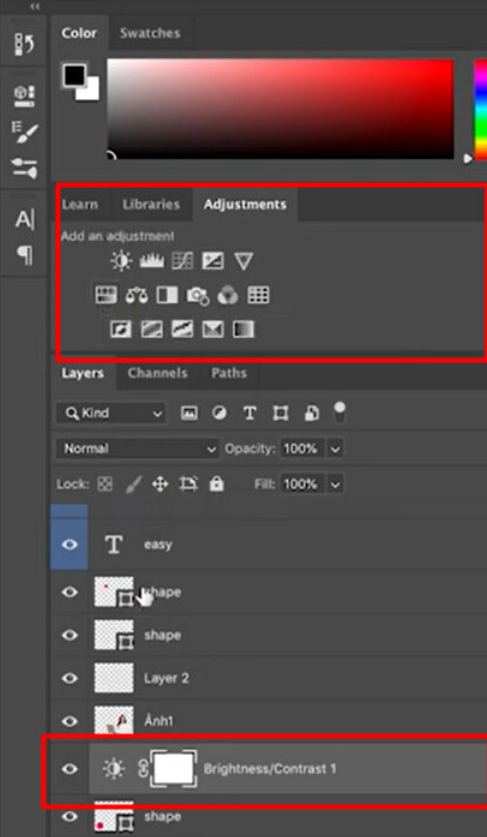
Task: Add a Color Balance adjustment
Action: coord(137,295)
